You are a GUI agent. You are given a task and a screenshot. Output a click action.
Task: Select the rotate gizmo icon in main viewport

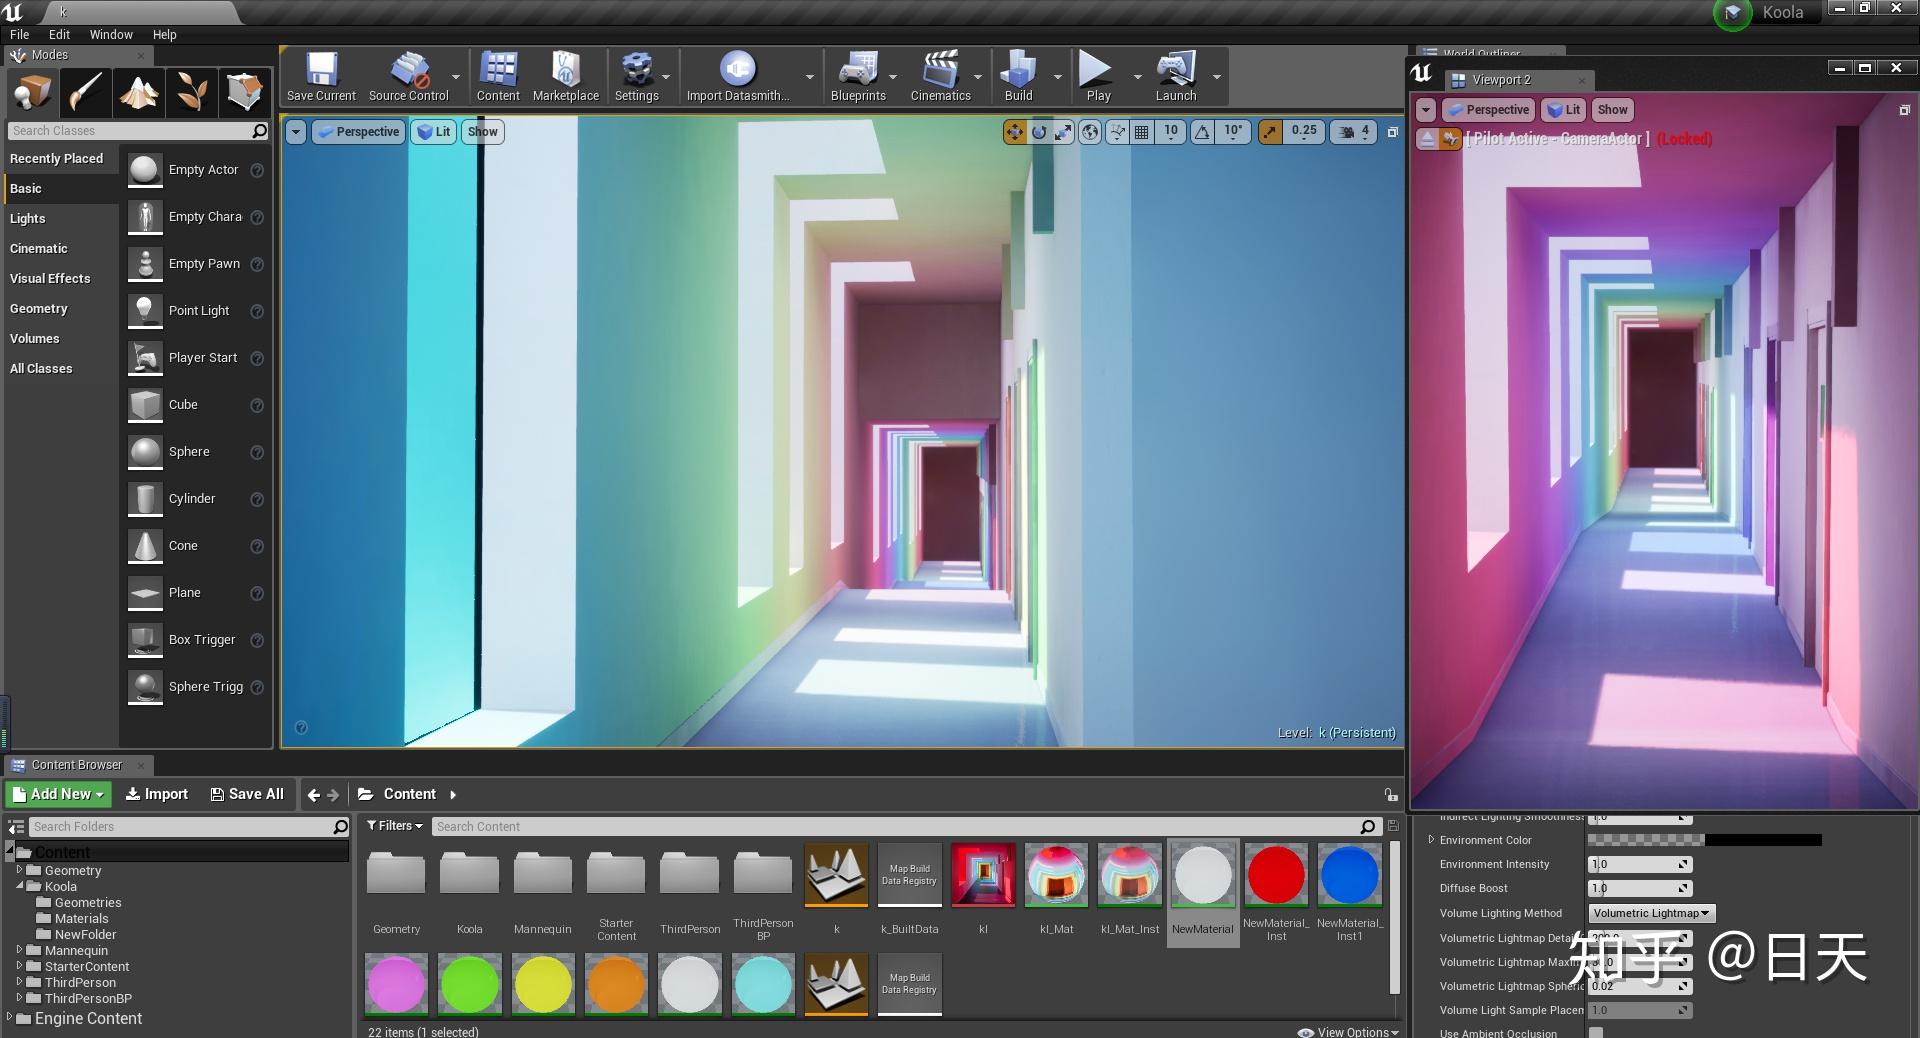(1039, 132)
